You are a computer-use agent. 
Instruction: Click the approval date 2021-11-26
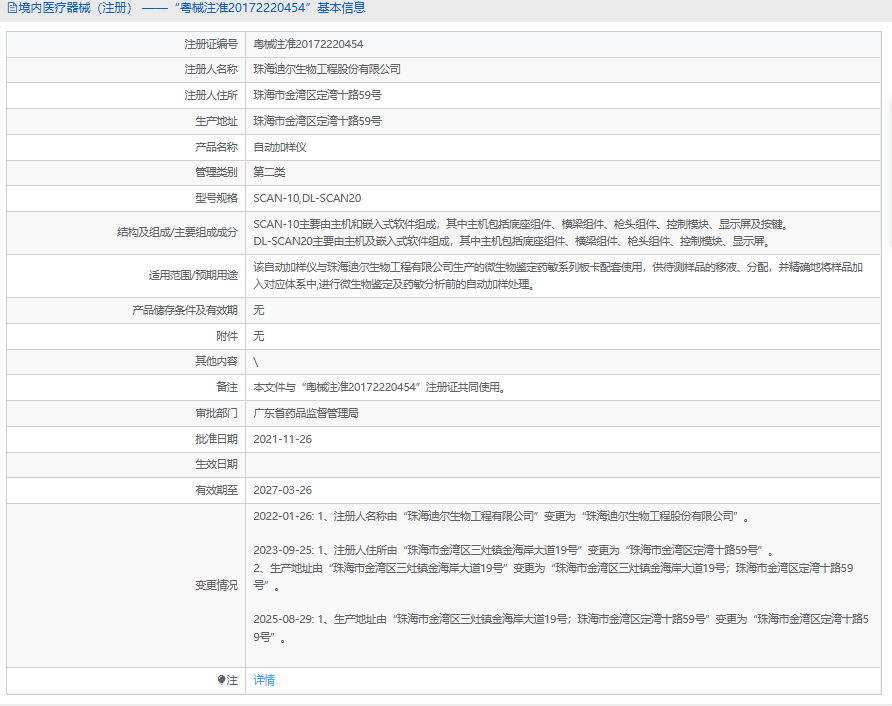point(282,439)
